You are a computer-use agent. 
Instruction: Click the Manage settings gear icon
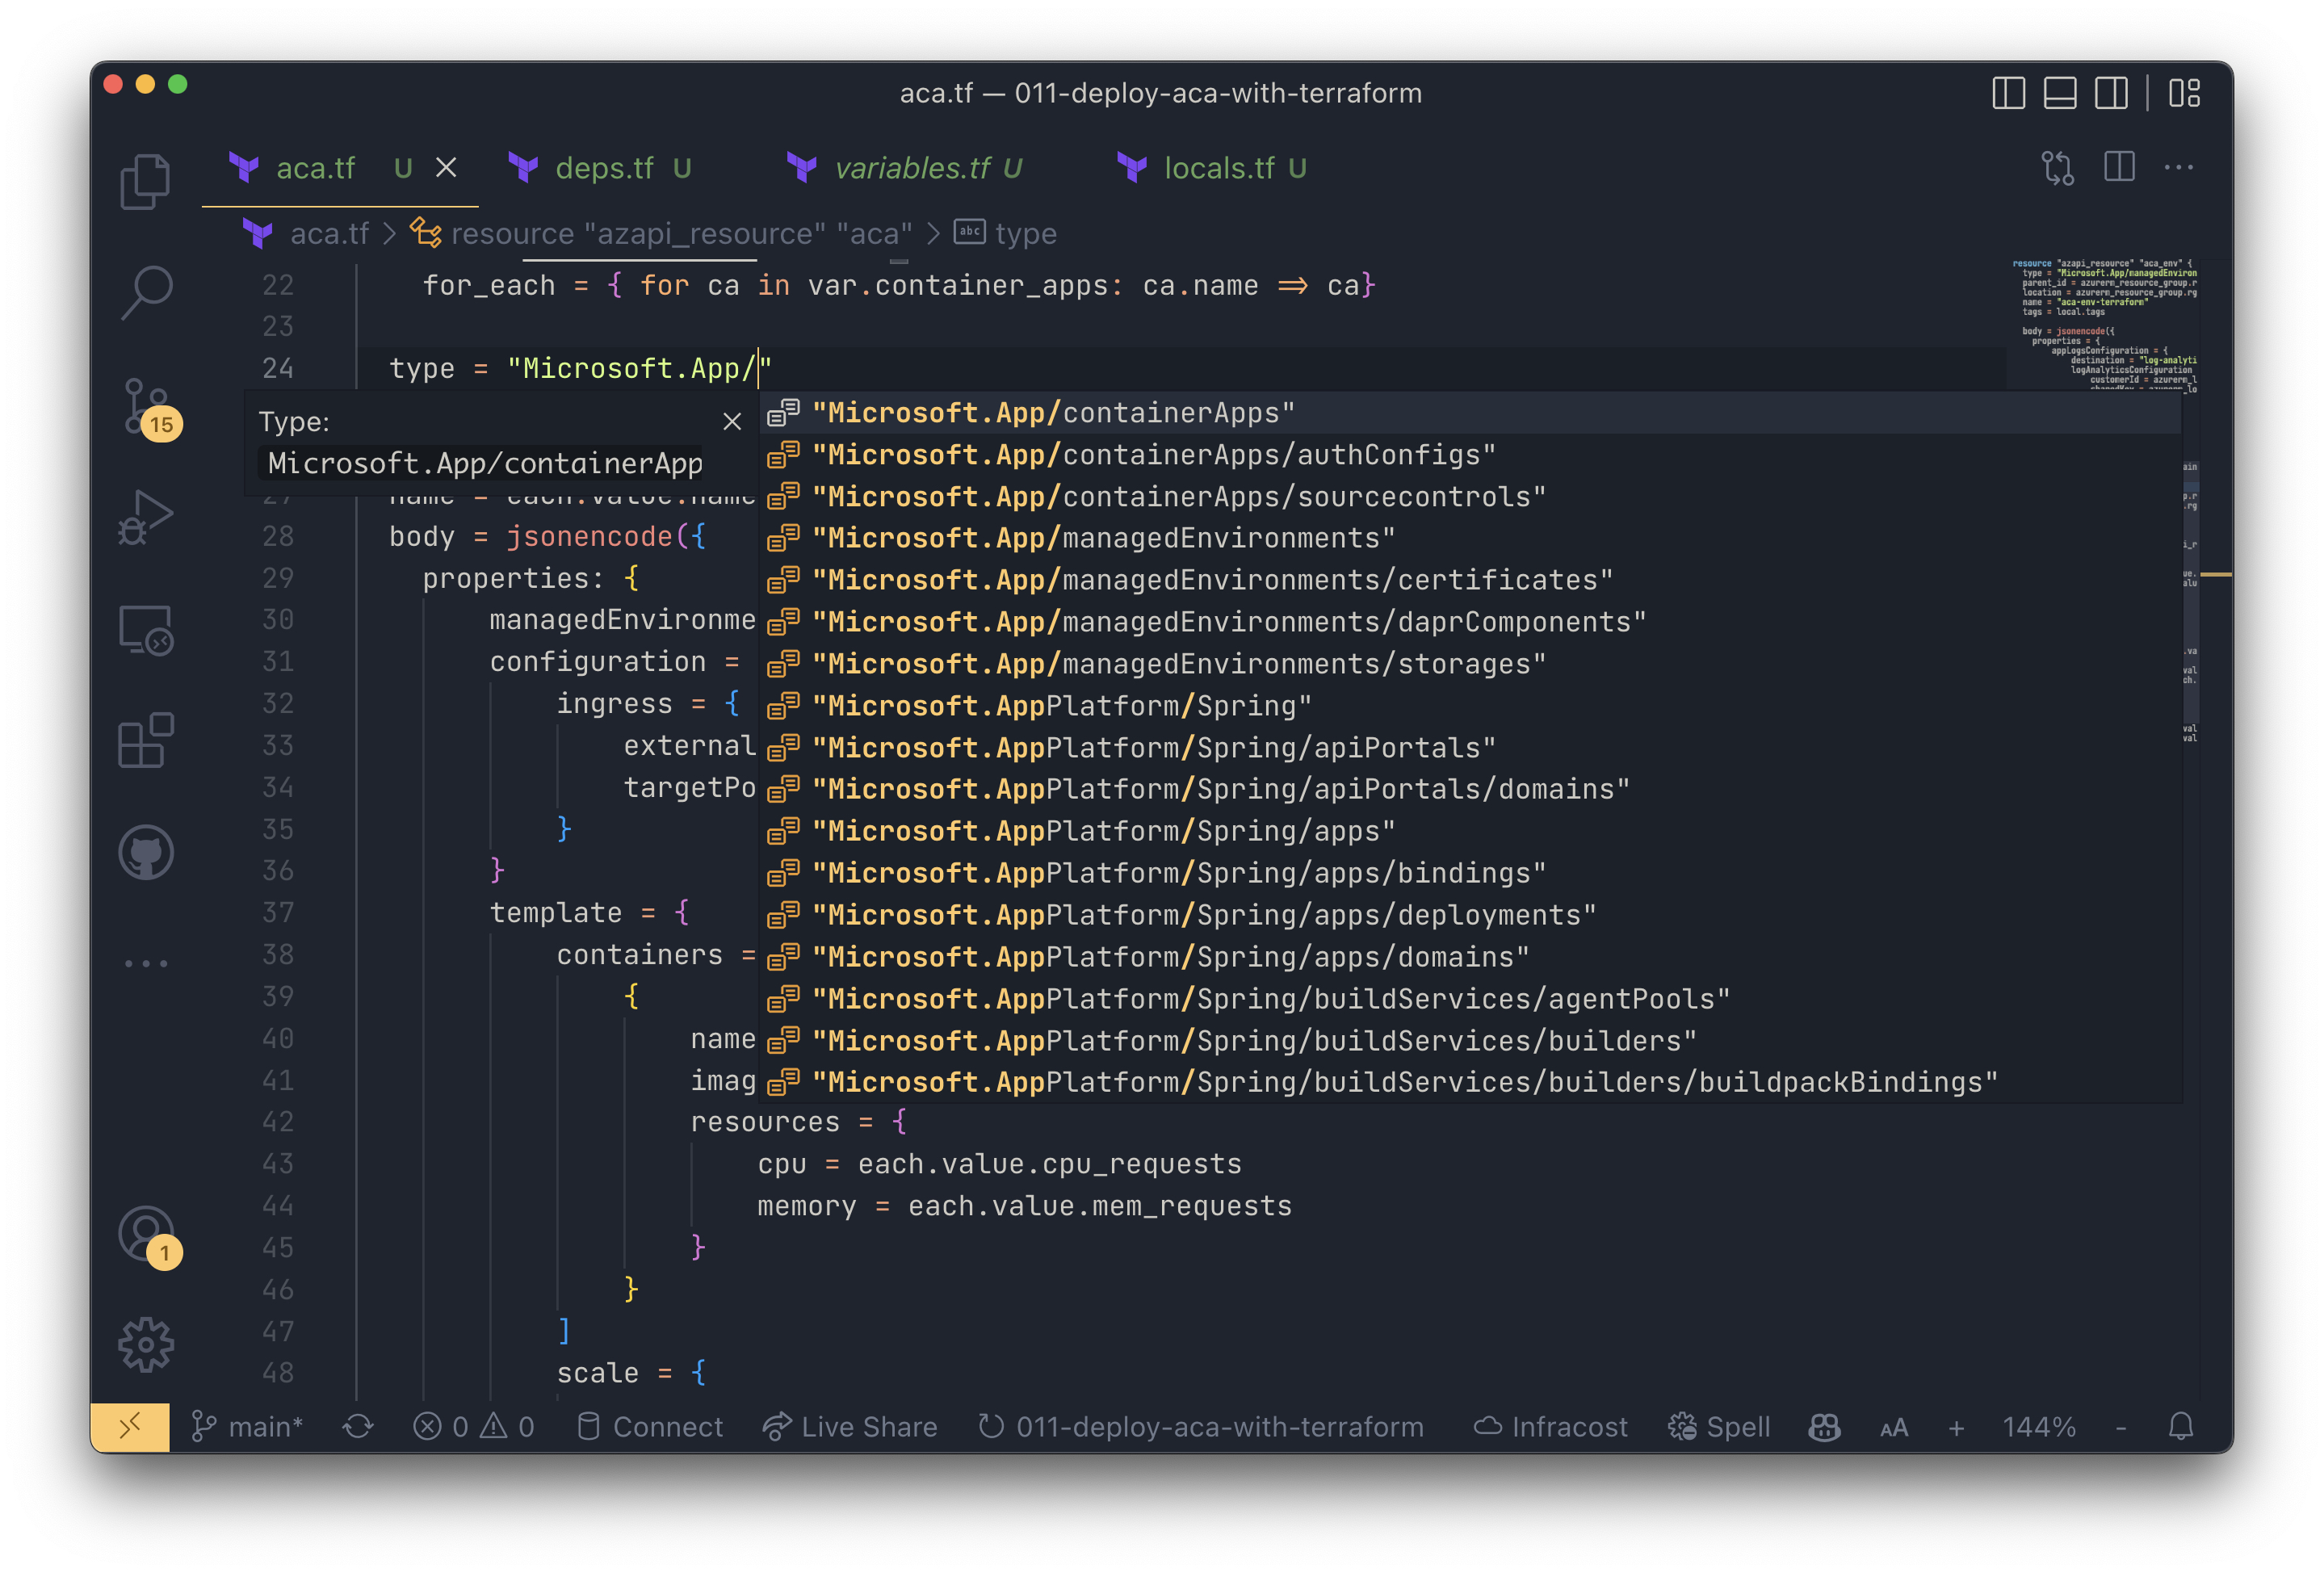point(146,1343)
